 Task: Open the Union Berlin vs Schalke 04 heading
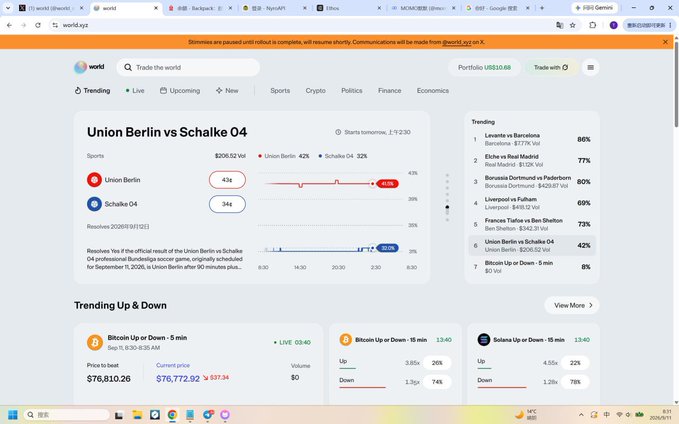tap(167, 132)
